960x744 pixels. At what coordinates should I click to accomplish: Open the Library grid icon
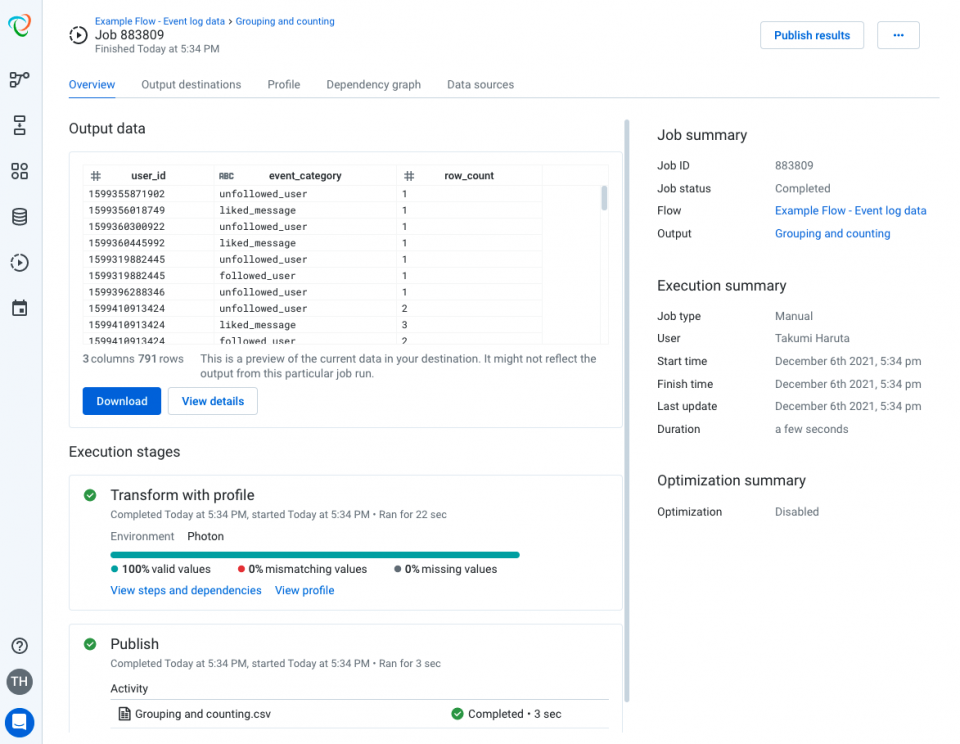click(x=20, y=171)
